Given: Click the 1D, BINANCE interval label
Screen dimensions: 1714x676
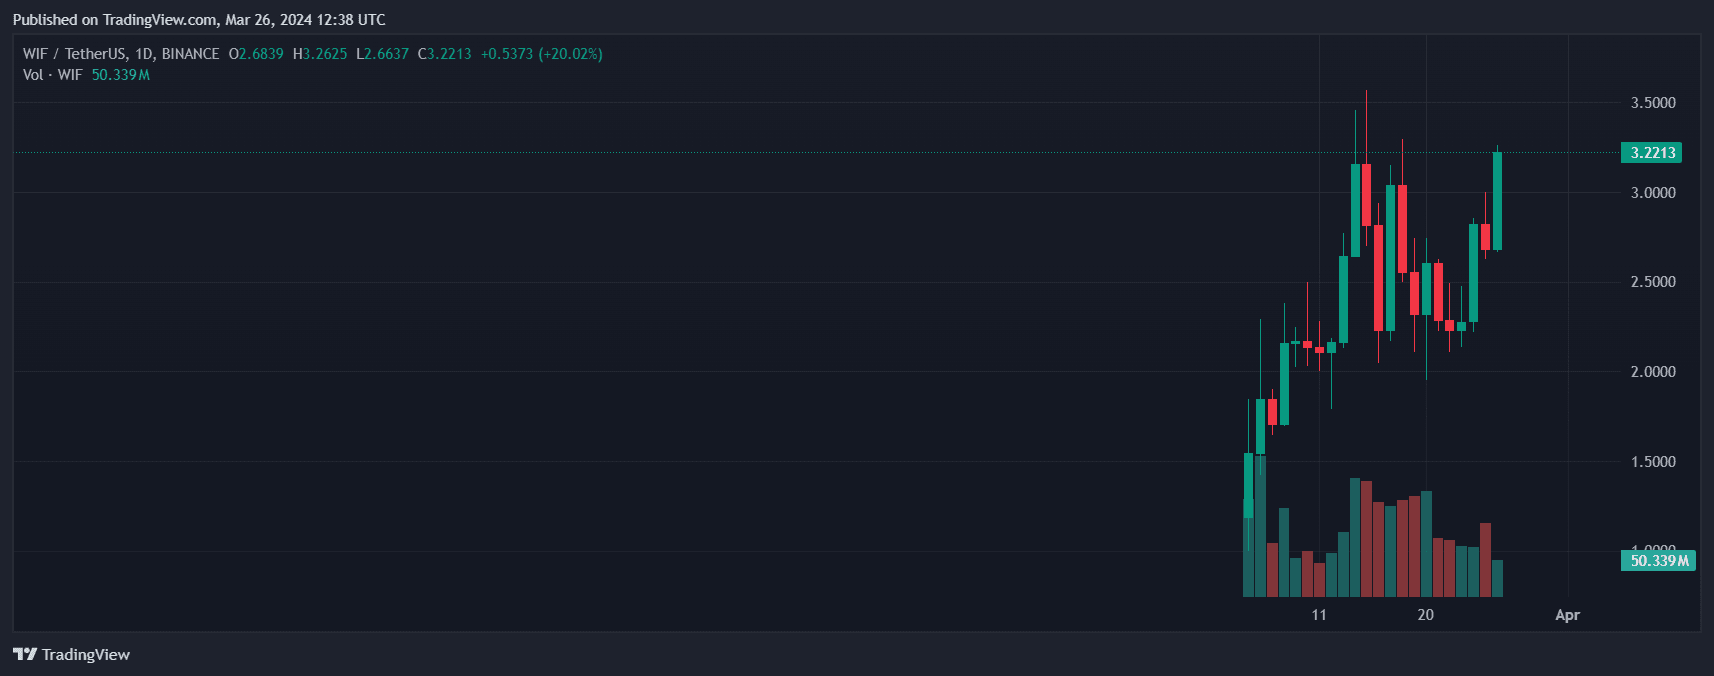Looking at the screenshot, I should click(x=177, y=54).
